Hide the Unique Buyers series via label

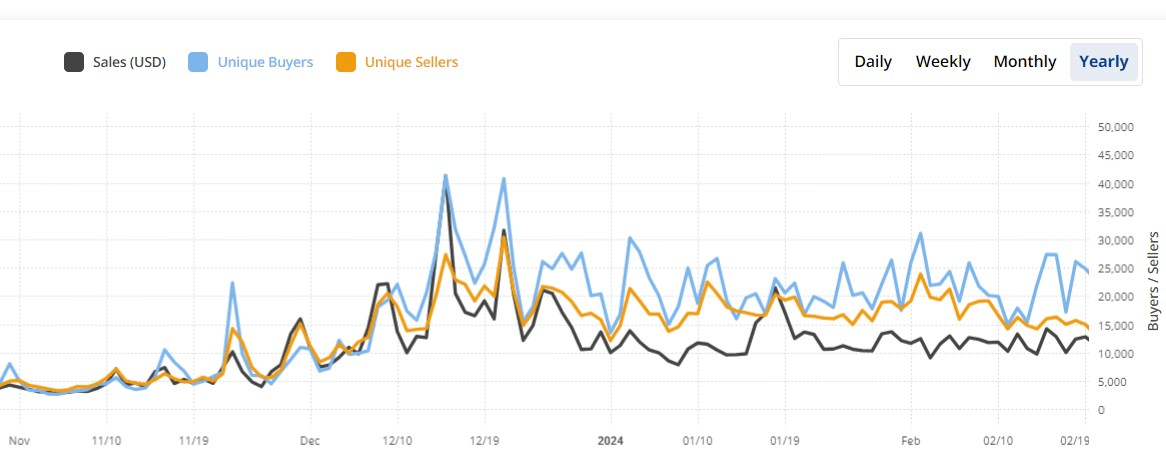point(265,62)
